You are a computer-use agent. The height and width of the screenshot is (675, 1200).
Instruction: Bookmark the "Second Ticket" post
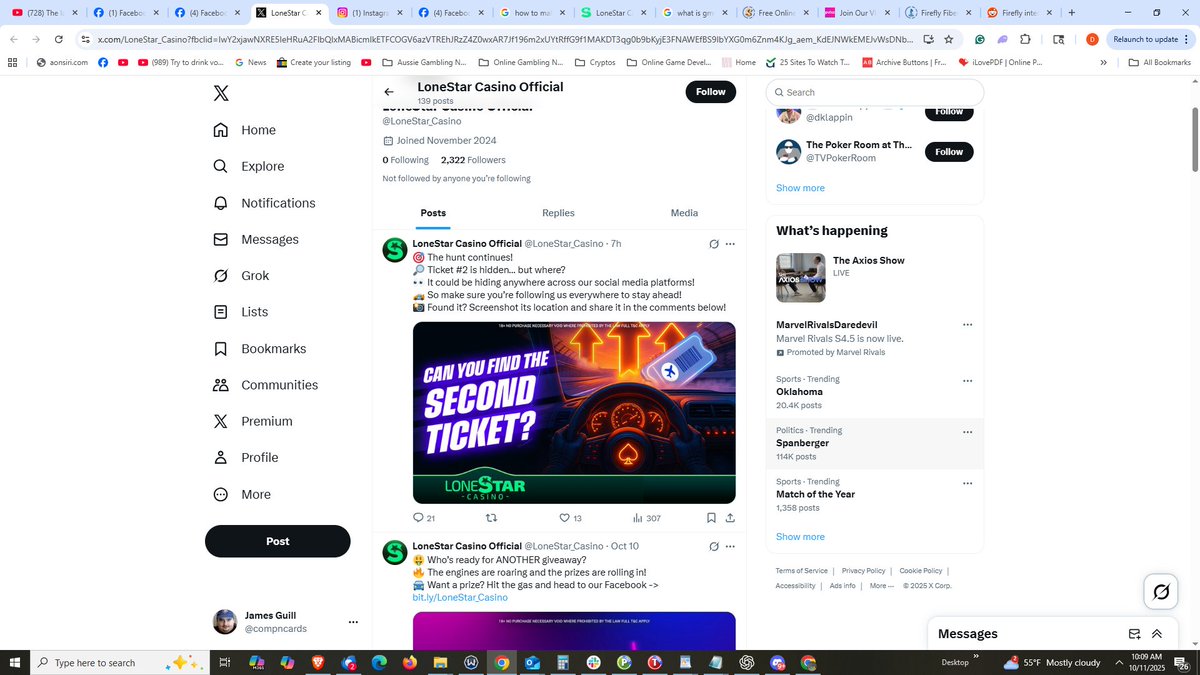(x=711, y=518)
